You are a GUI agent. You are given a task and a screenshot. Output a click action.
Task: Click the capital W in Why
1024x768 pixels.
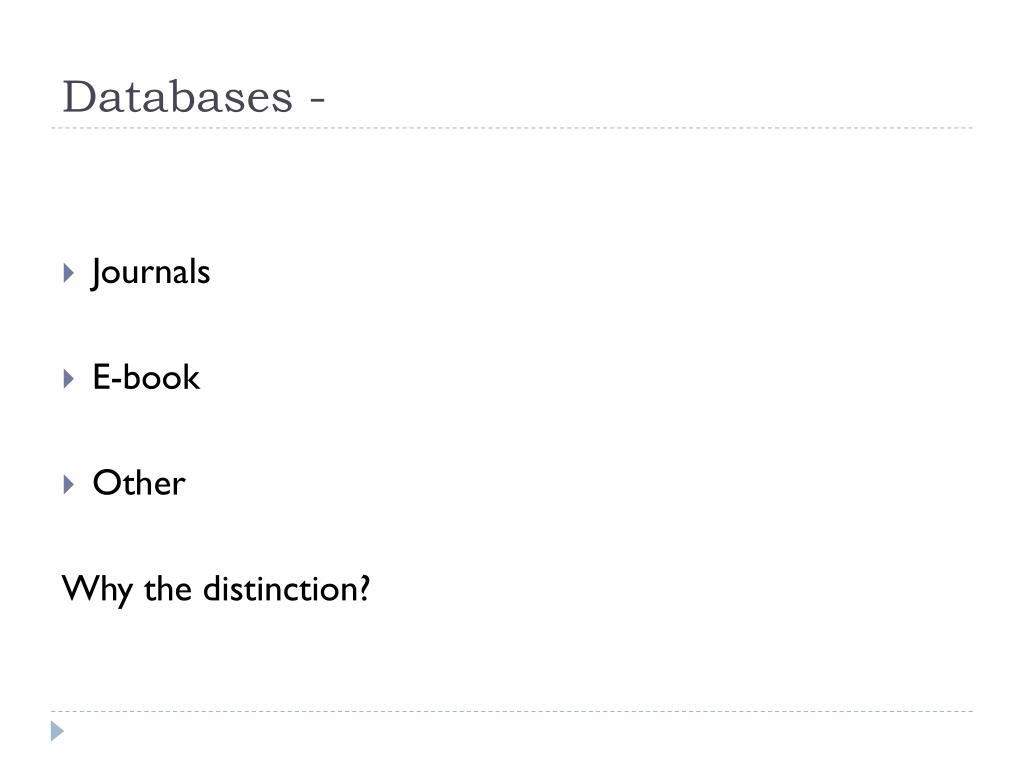pyautogui.click(x=81, y=588)
